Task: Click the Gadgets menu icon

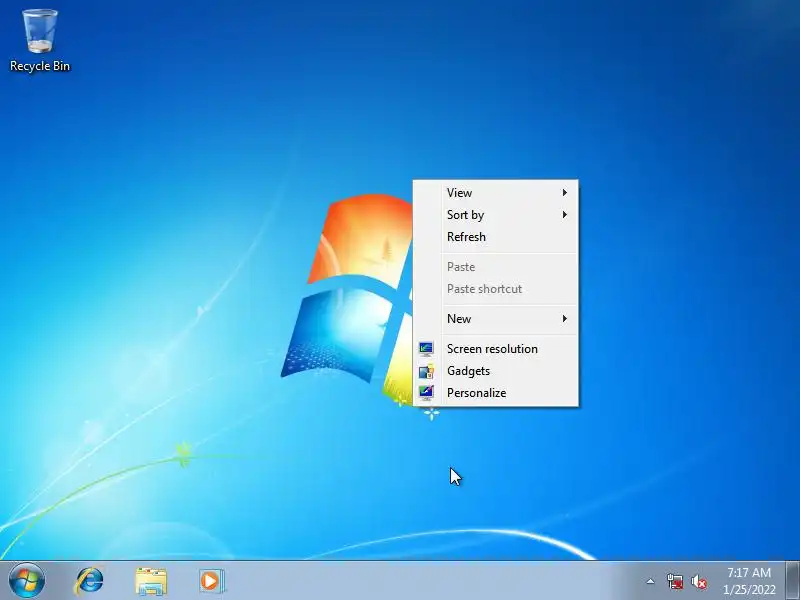Action: point(426,371)
